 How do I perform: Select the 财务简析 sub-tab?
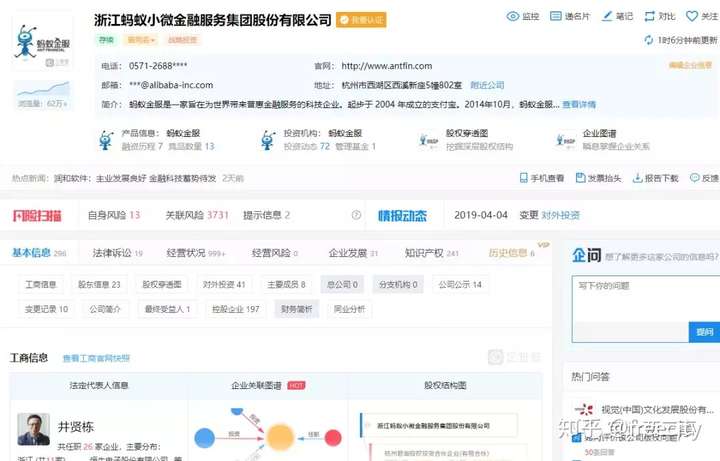(296, 309)
